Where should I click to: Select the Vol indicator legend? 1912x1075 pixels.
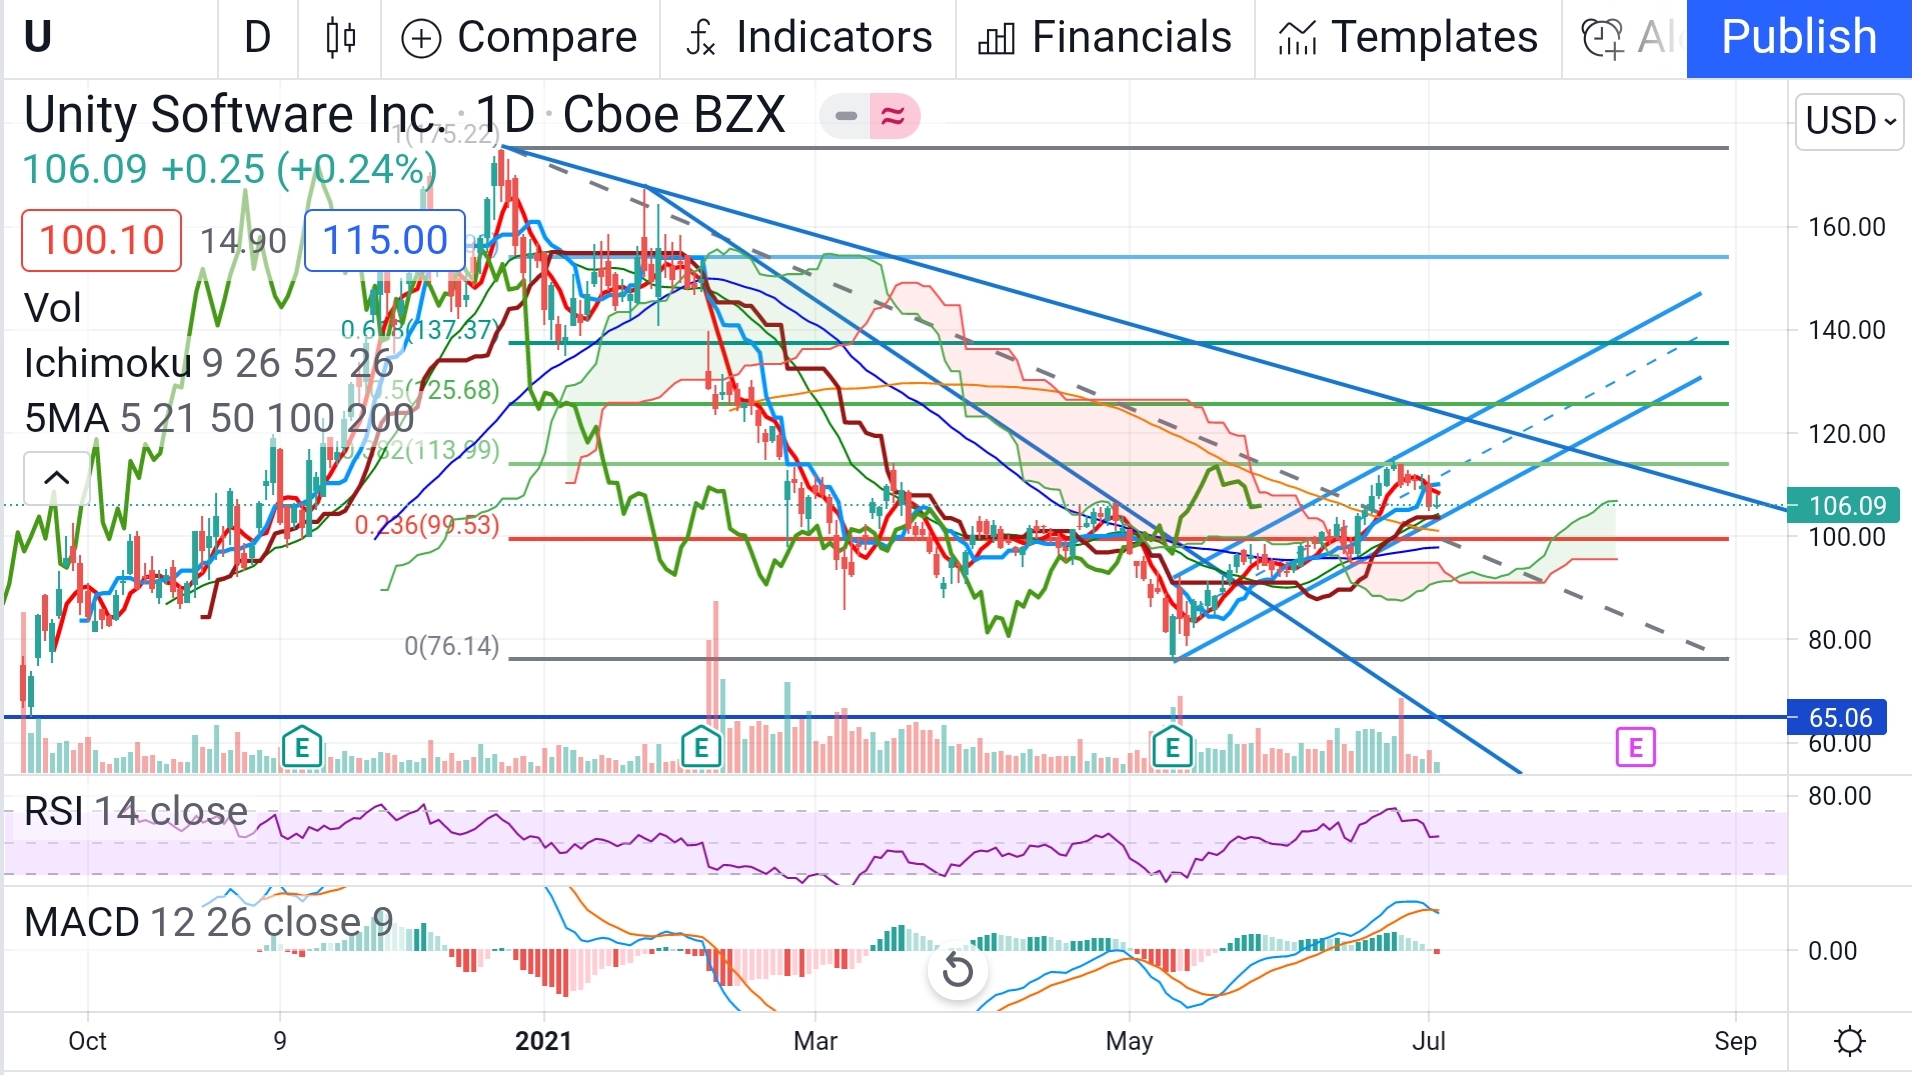[52, 308]
